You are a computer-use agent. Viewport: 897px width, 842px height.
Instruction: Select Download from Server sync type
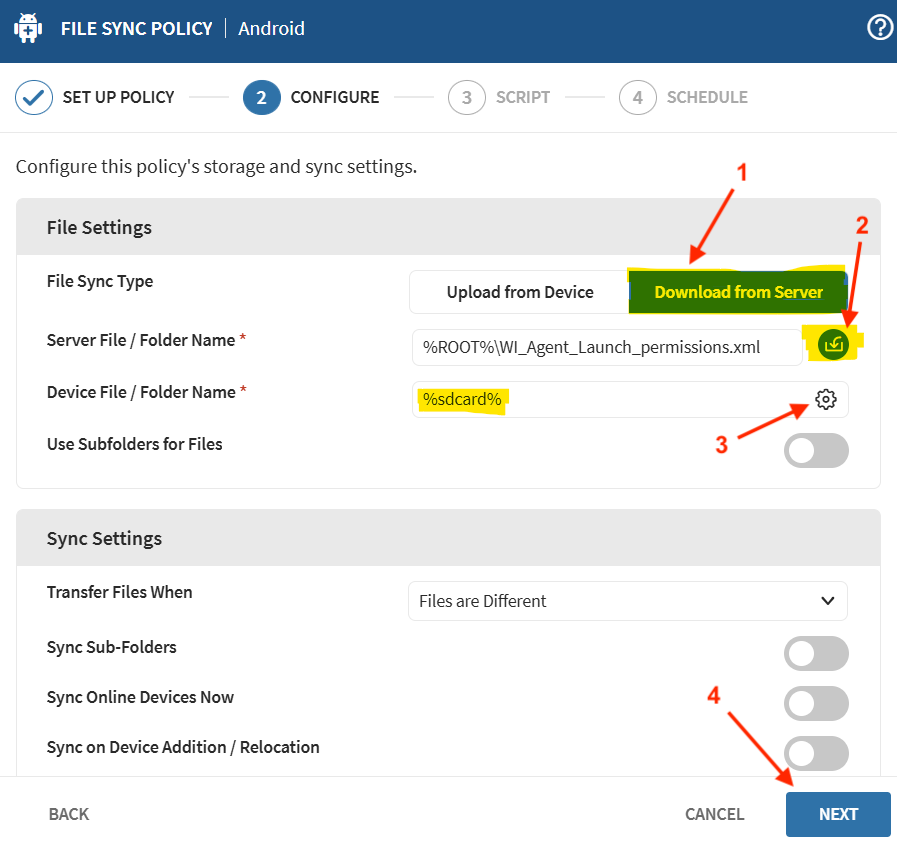point(738,292)
